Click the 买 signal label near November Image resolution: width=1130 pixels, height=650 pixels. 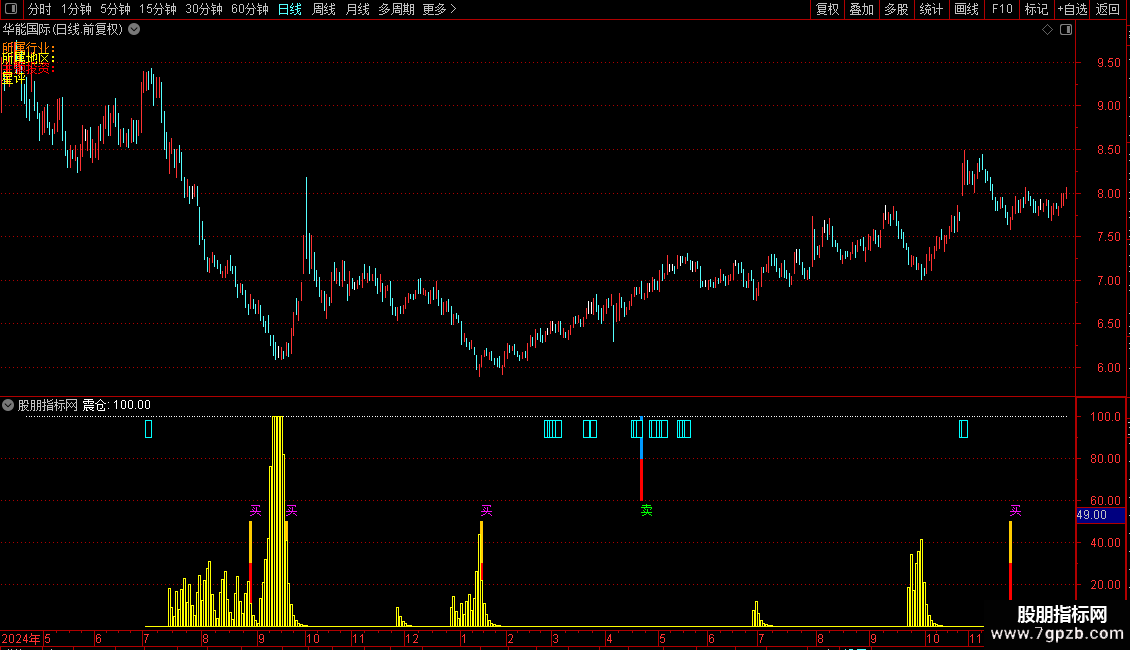click(1015, 511)
